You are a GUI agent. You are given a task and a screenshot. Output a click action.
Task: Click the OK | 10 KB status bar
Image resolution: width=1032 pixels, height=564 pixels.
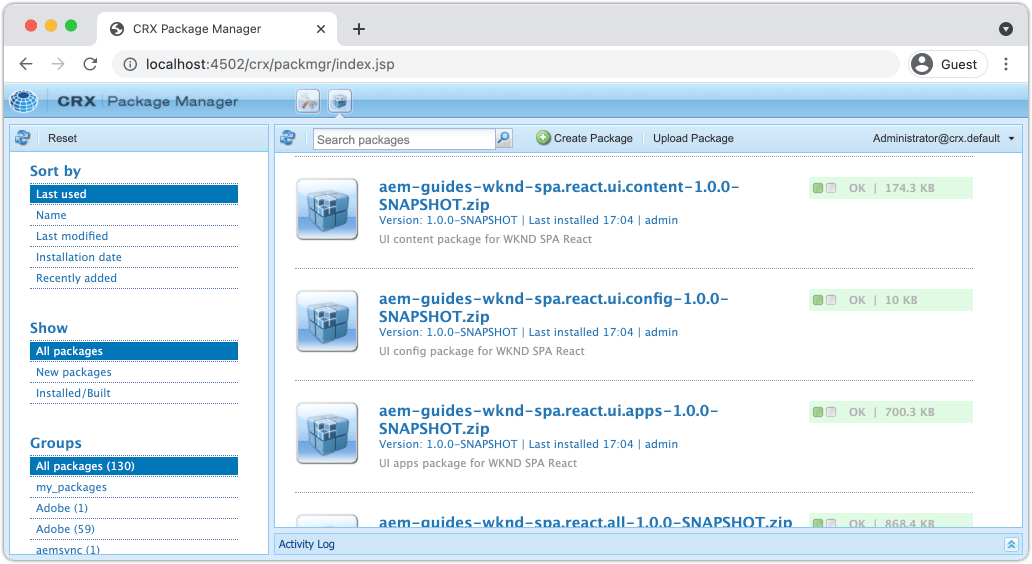890,300
